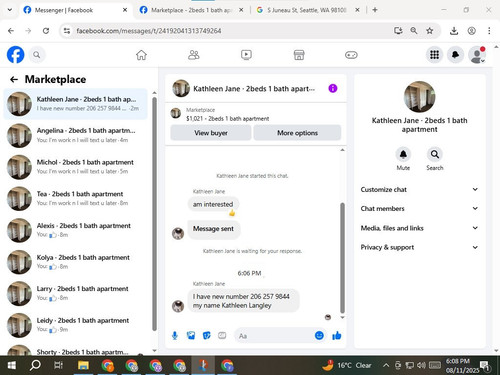Go to the Home feed icon
This screenshot has width=500, height=375.
141,55
